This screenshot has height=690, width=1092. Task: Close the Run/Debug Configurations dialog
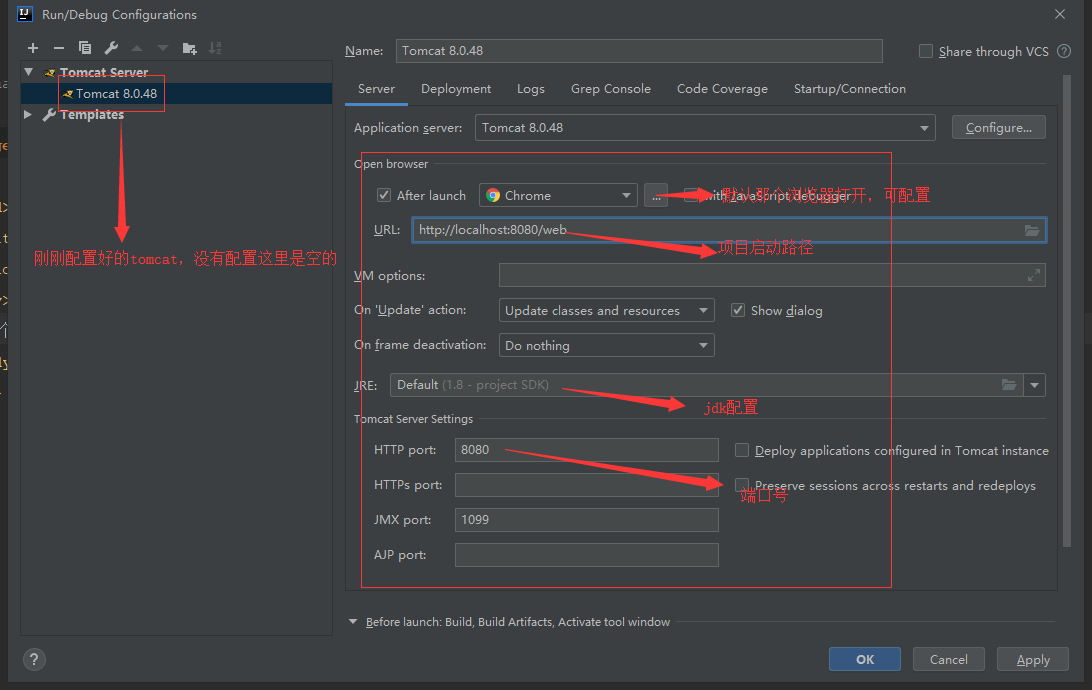click(x=1060, y=14)
